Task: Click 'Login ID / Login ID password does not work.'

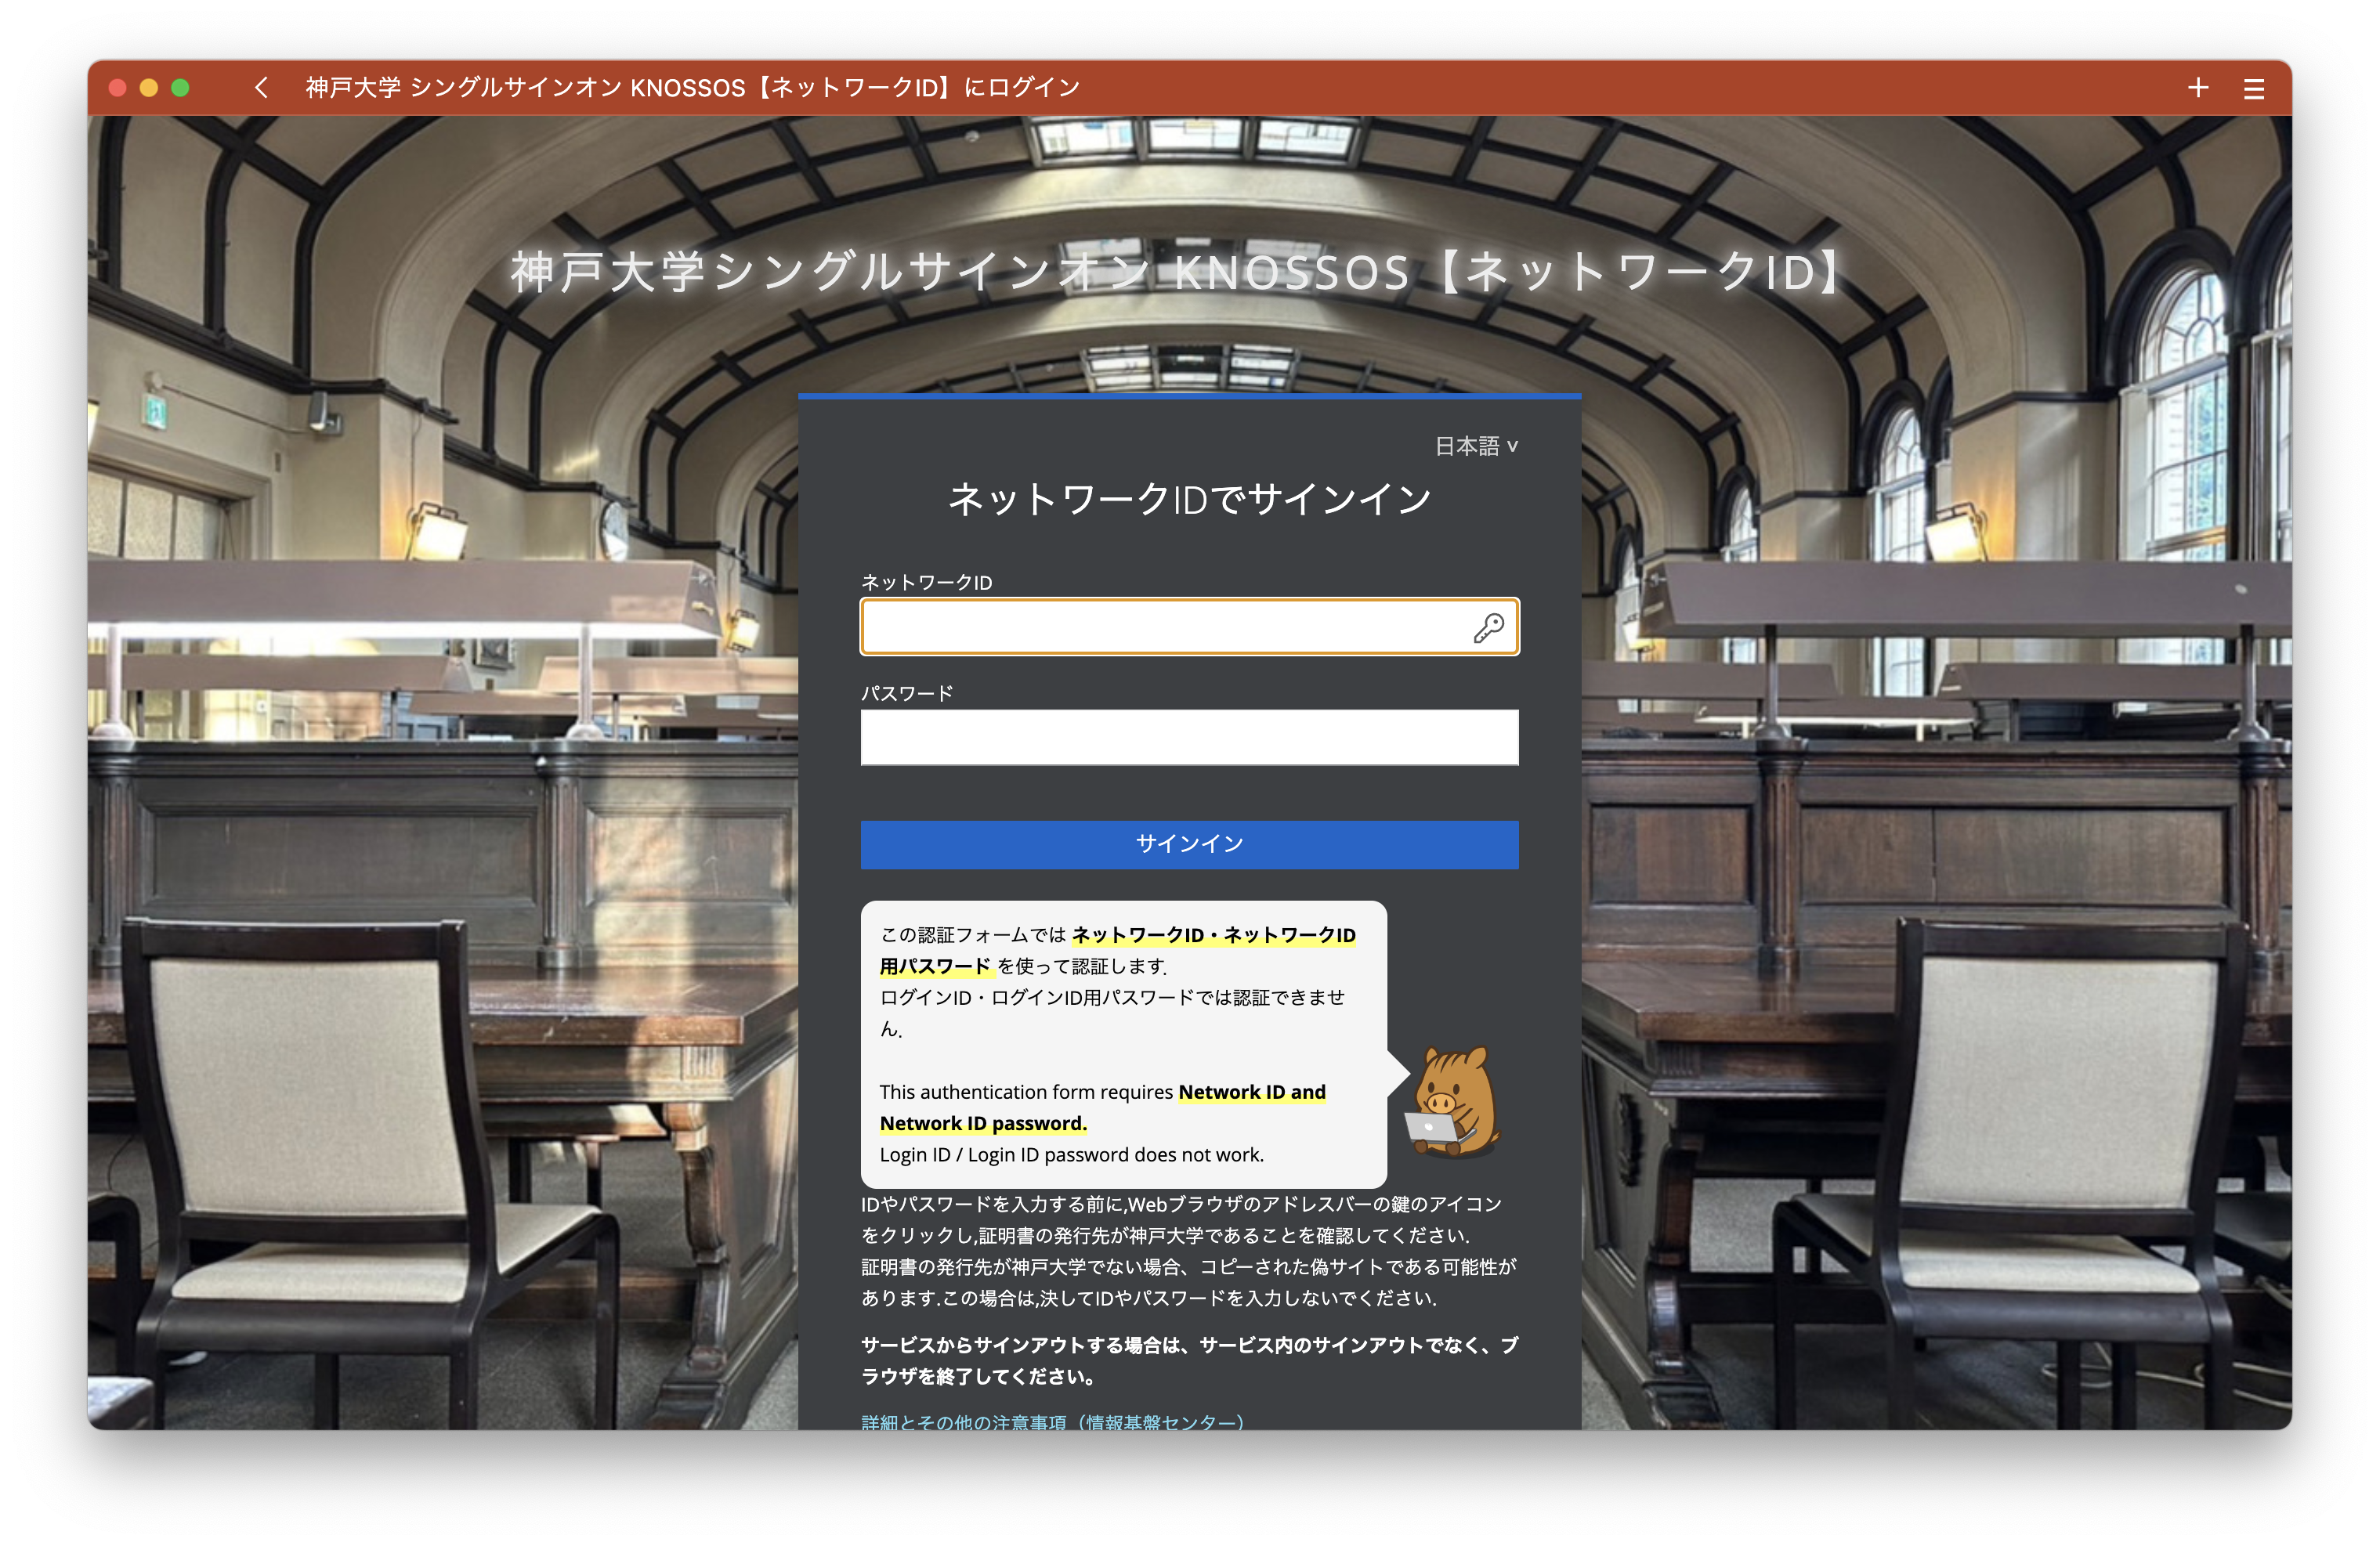Action: coord(1071,1155)
